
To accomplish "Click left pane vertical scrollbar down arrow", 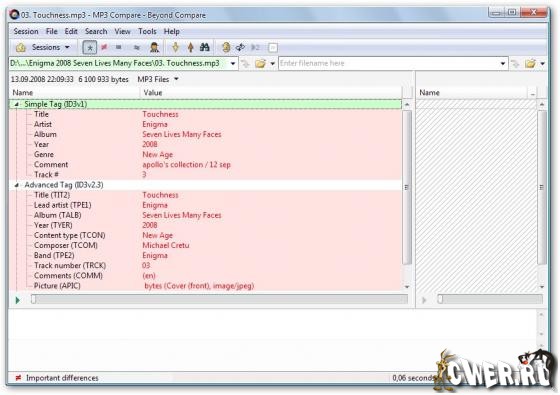I will click(x=407, y=287).
